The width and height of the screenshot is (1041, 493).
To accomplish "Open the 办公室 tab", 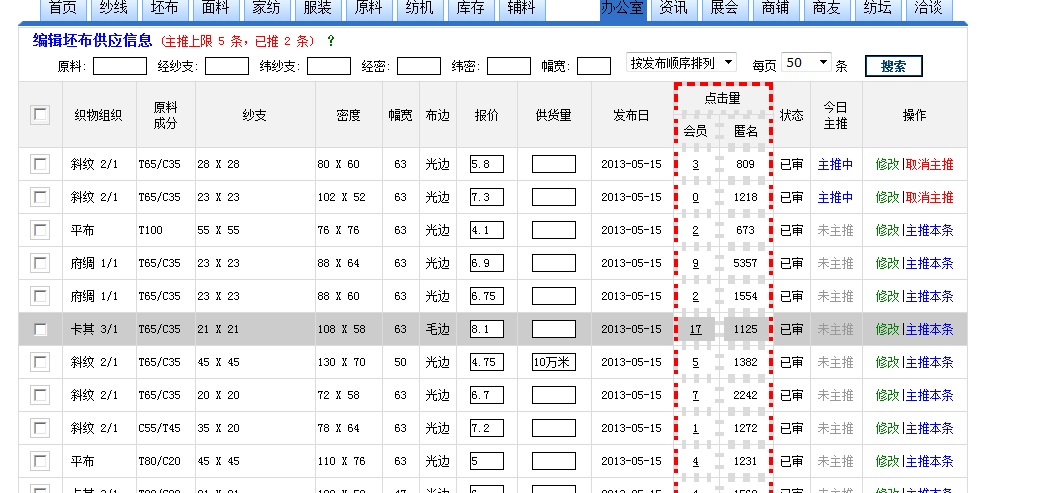I will click(x=624, y=8).
